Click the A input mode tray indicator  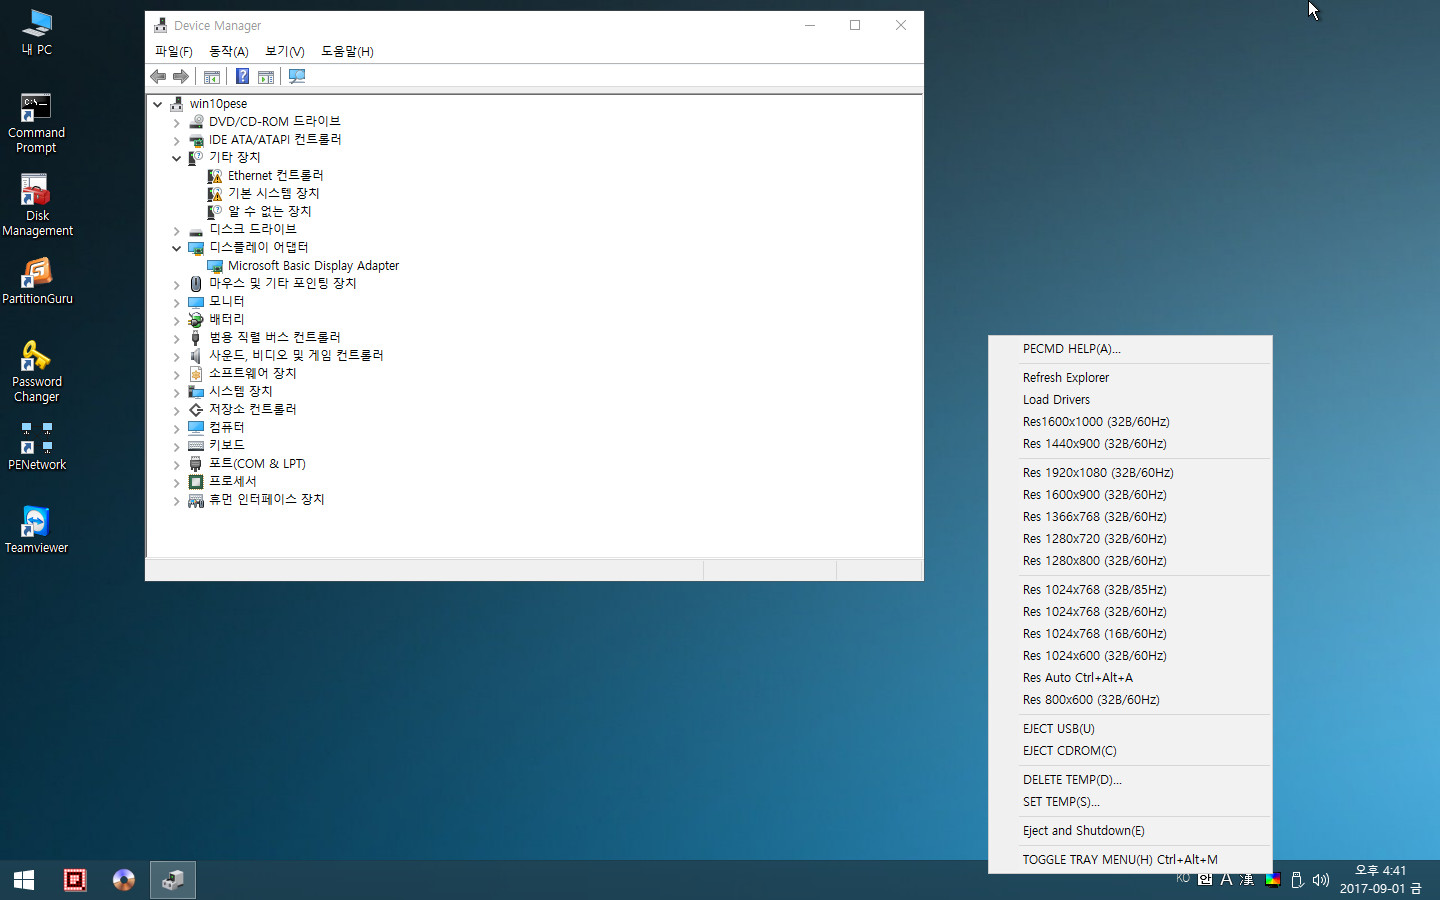pos(1226,879)
